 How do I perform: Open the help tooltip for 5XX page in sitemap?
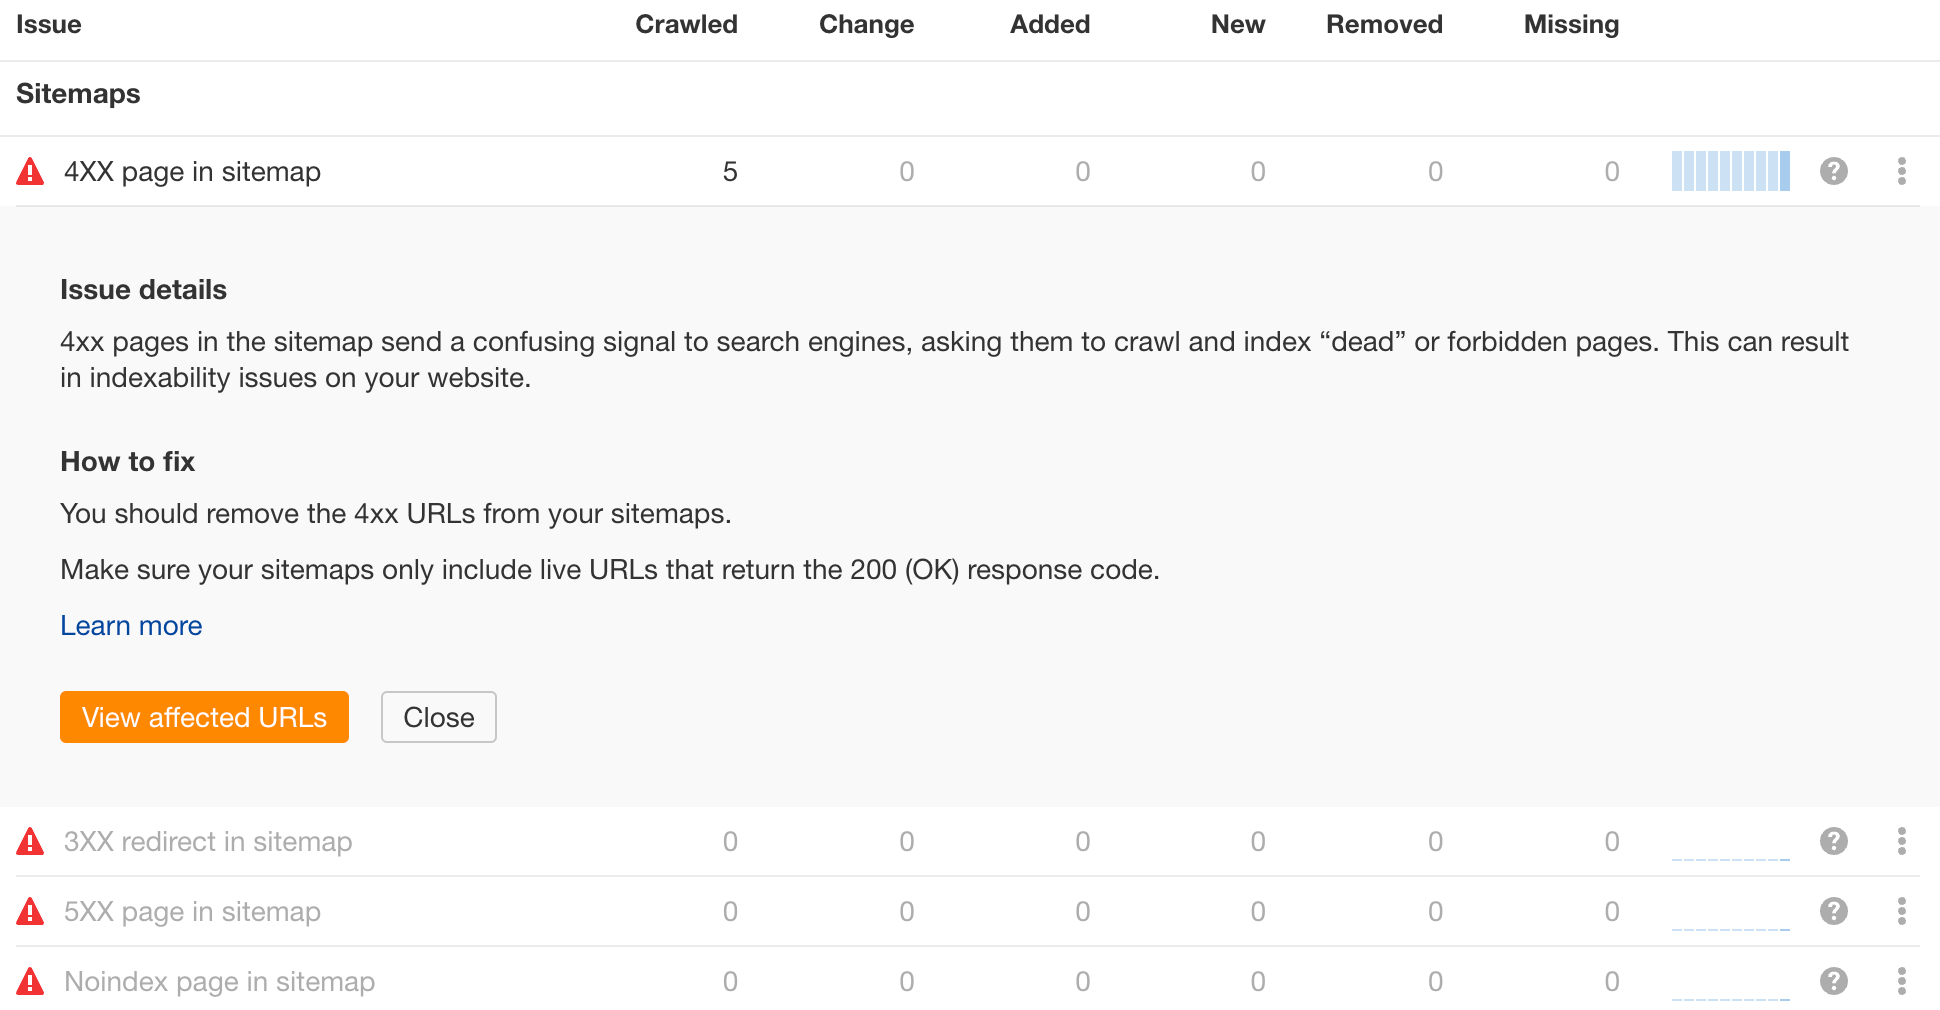coord(1833,911)
